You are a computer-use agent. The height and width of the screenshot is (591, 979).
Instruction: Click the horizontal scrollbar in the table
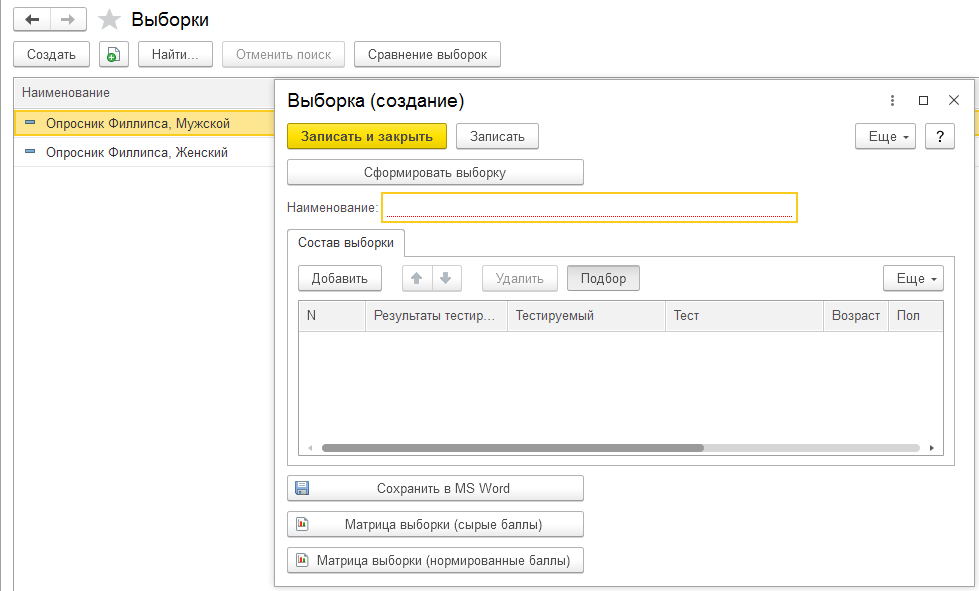[512, 448]
